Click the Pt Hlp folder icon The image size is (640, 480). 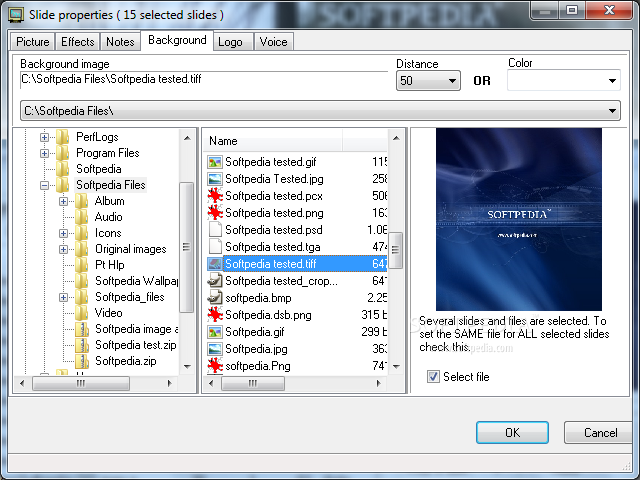point(82,265)
